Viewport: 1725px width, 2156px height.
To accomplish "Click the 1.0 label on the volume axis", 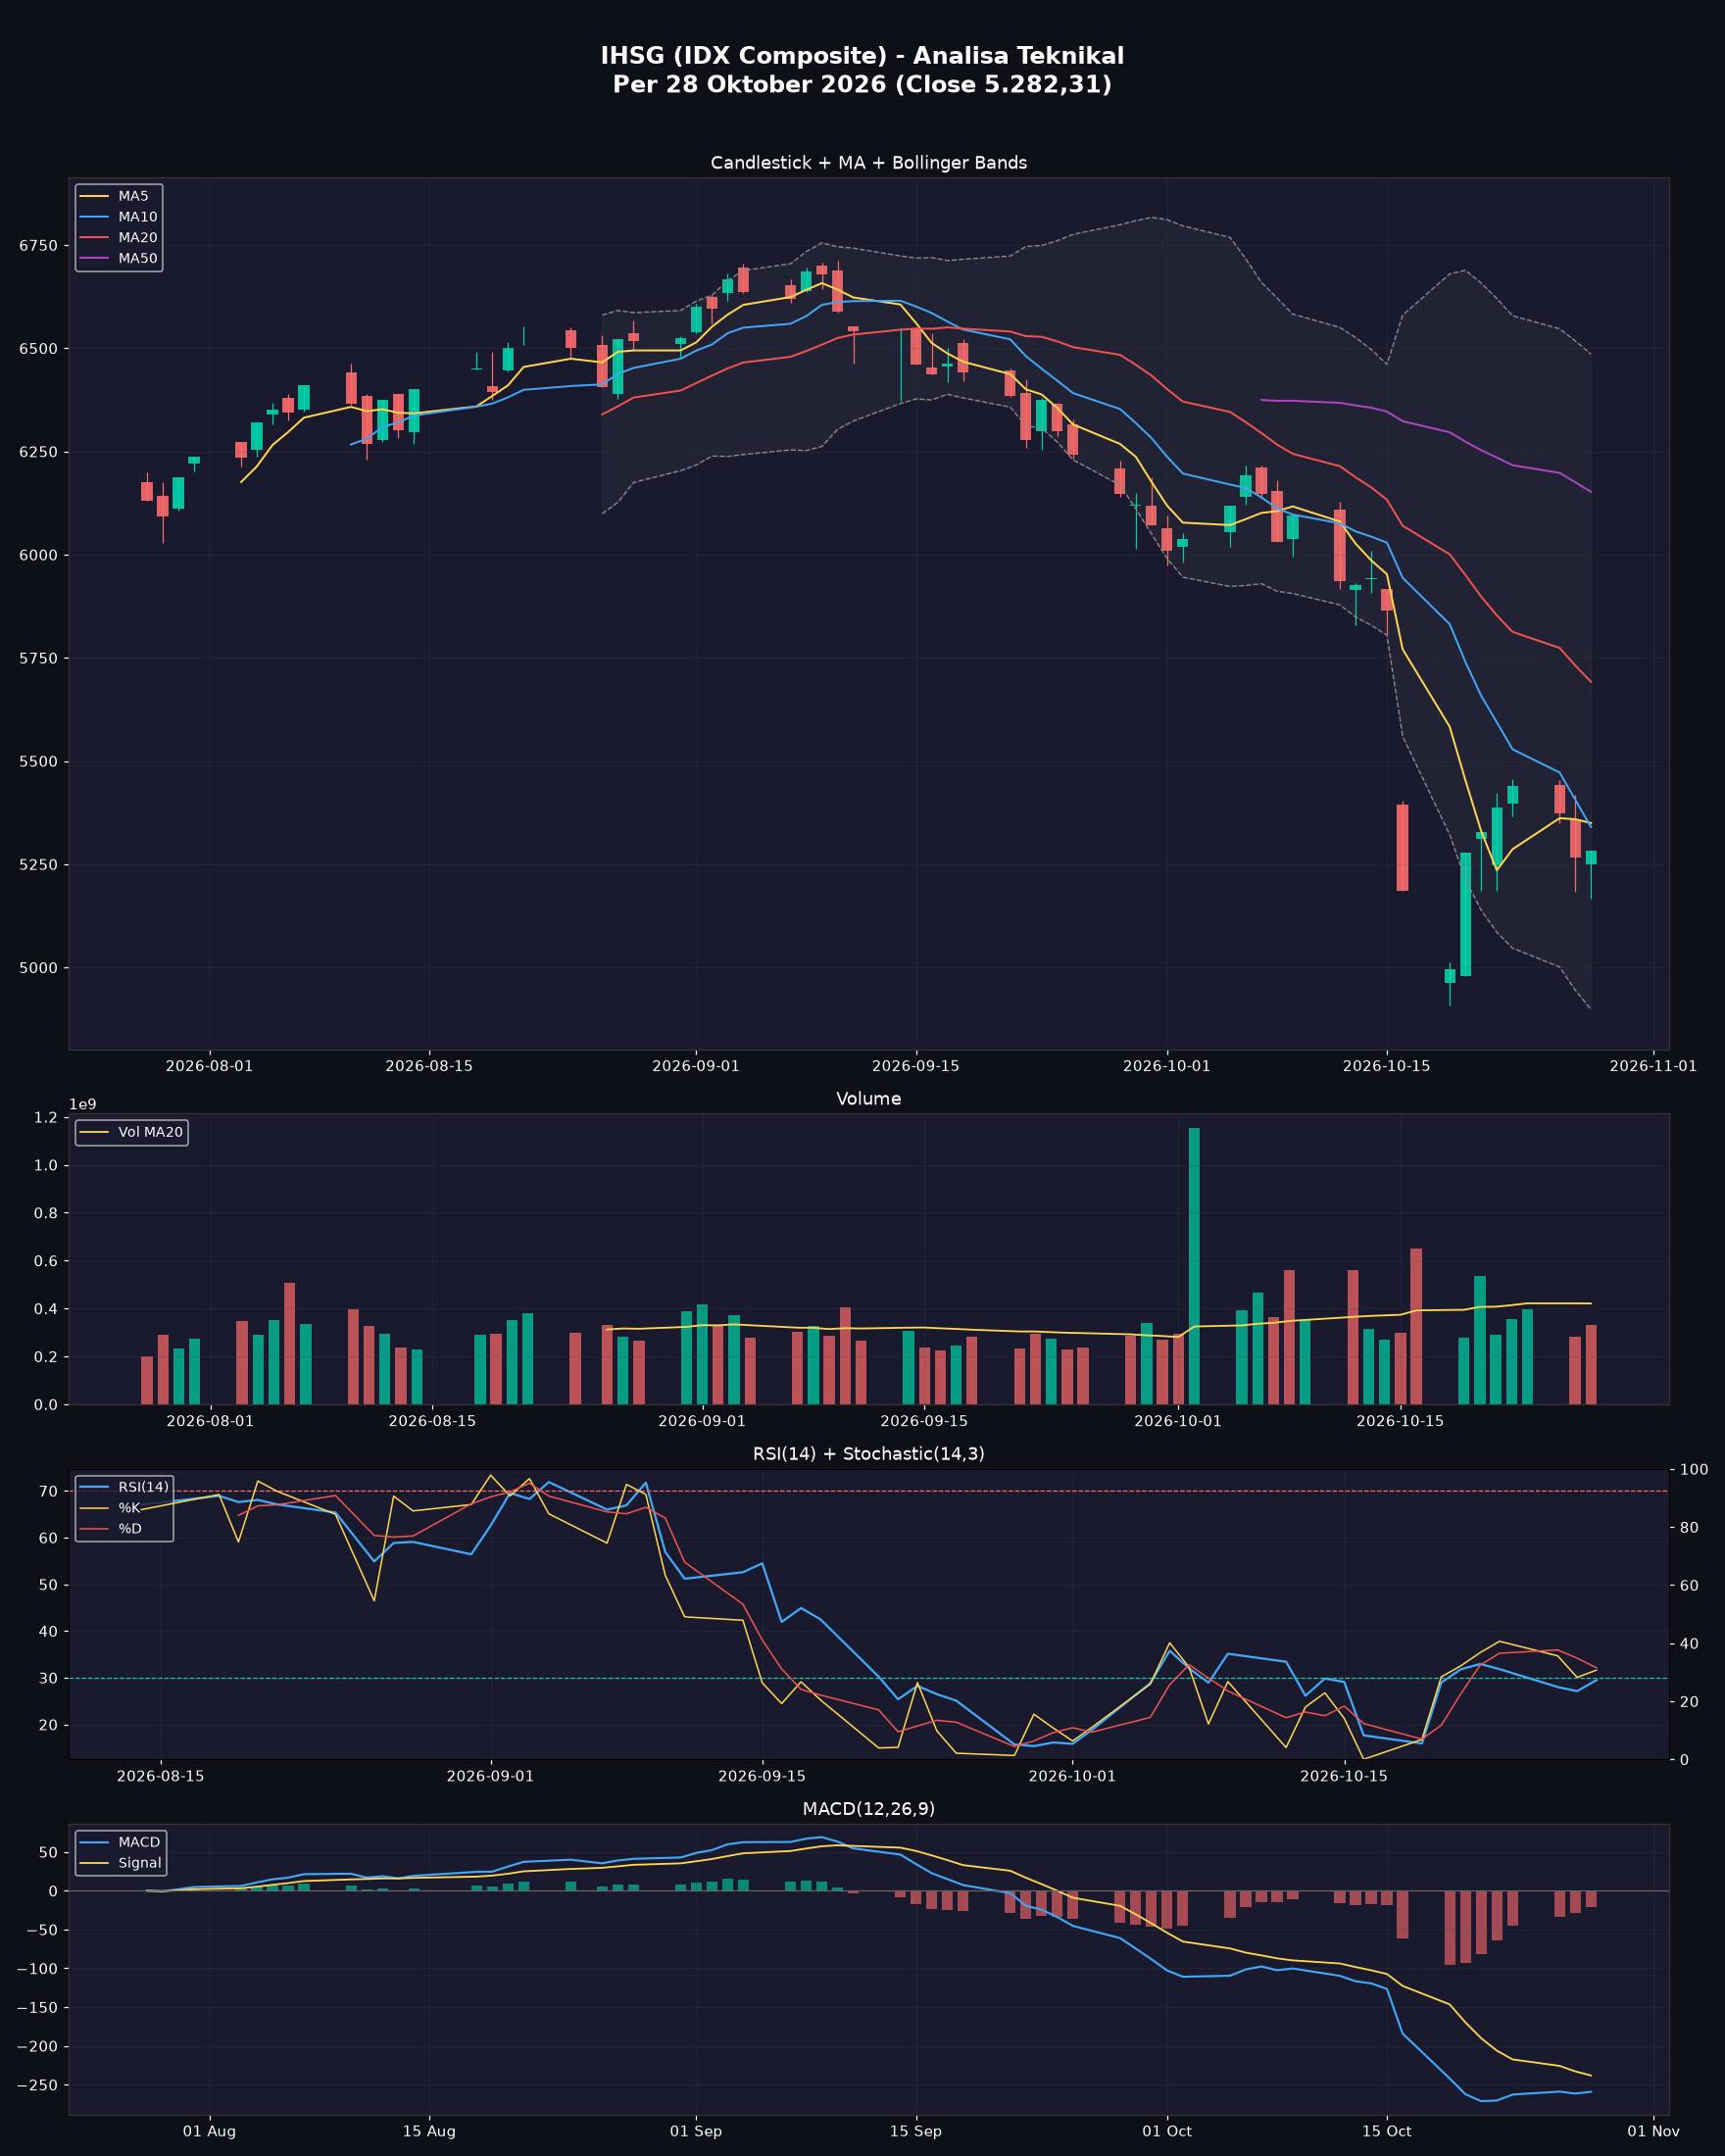I will 47,1166.
